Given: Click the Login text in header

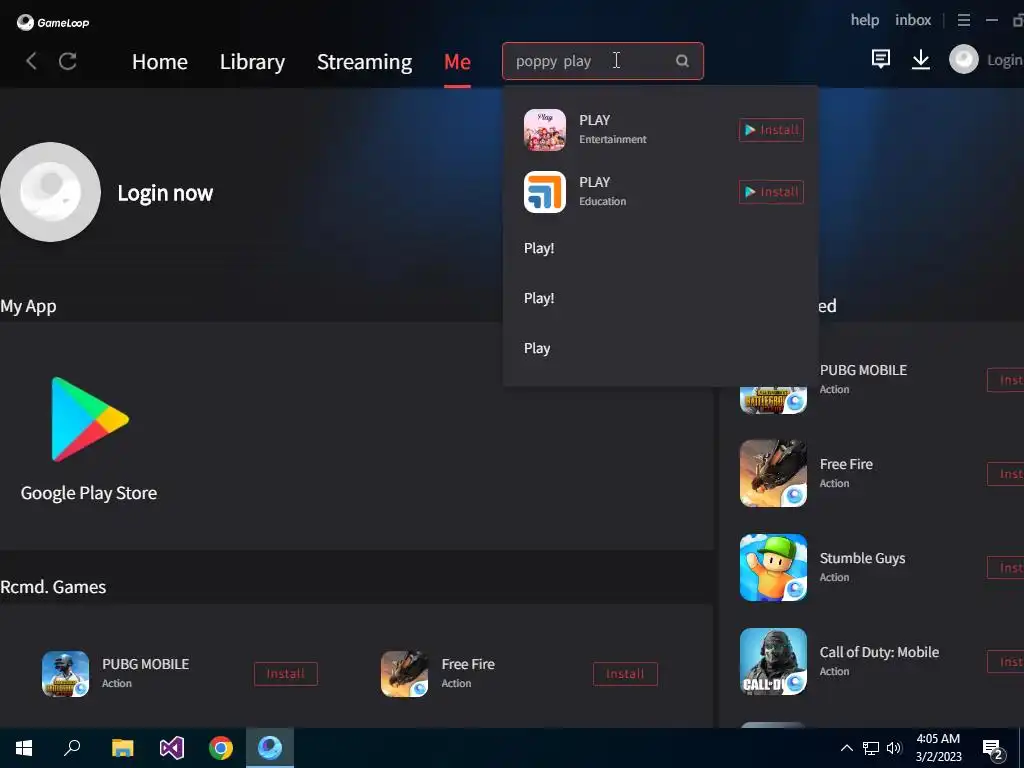Looking at the screenshot, I should point(1004,60).
